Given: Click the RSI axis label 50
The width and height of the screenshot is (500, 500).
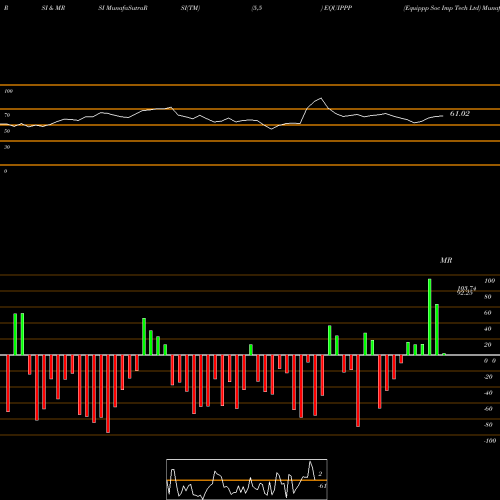Looking at the screenshot, I should tap(7, 131).
